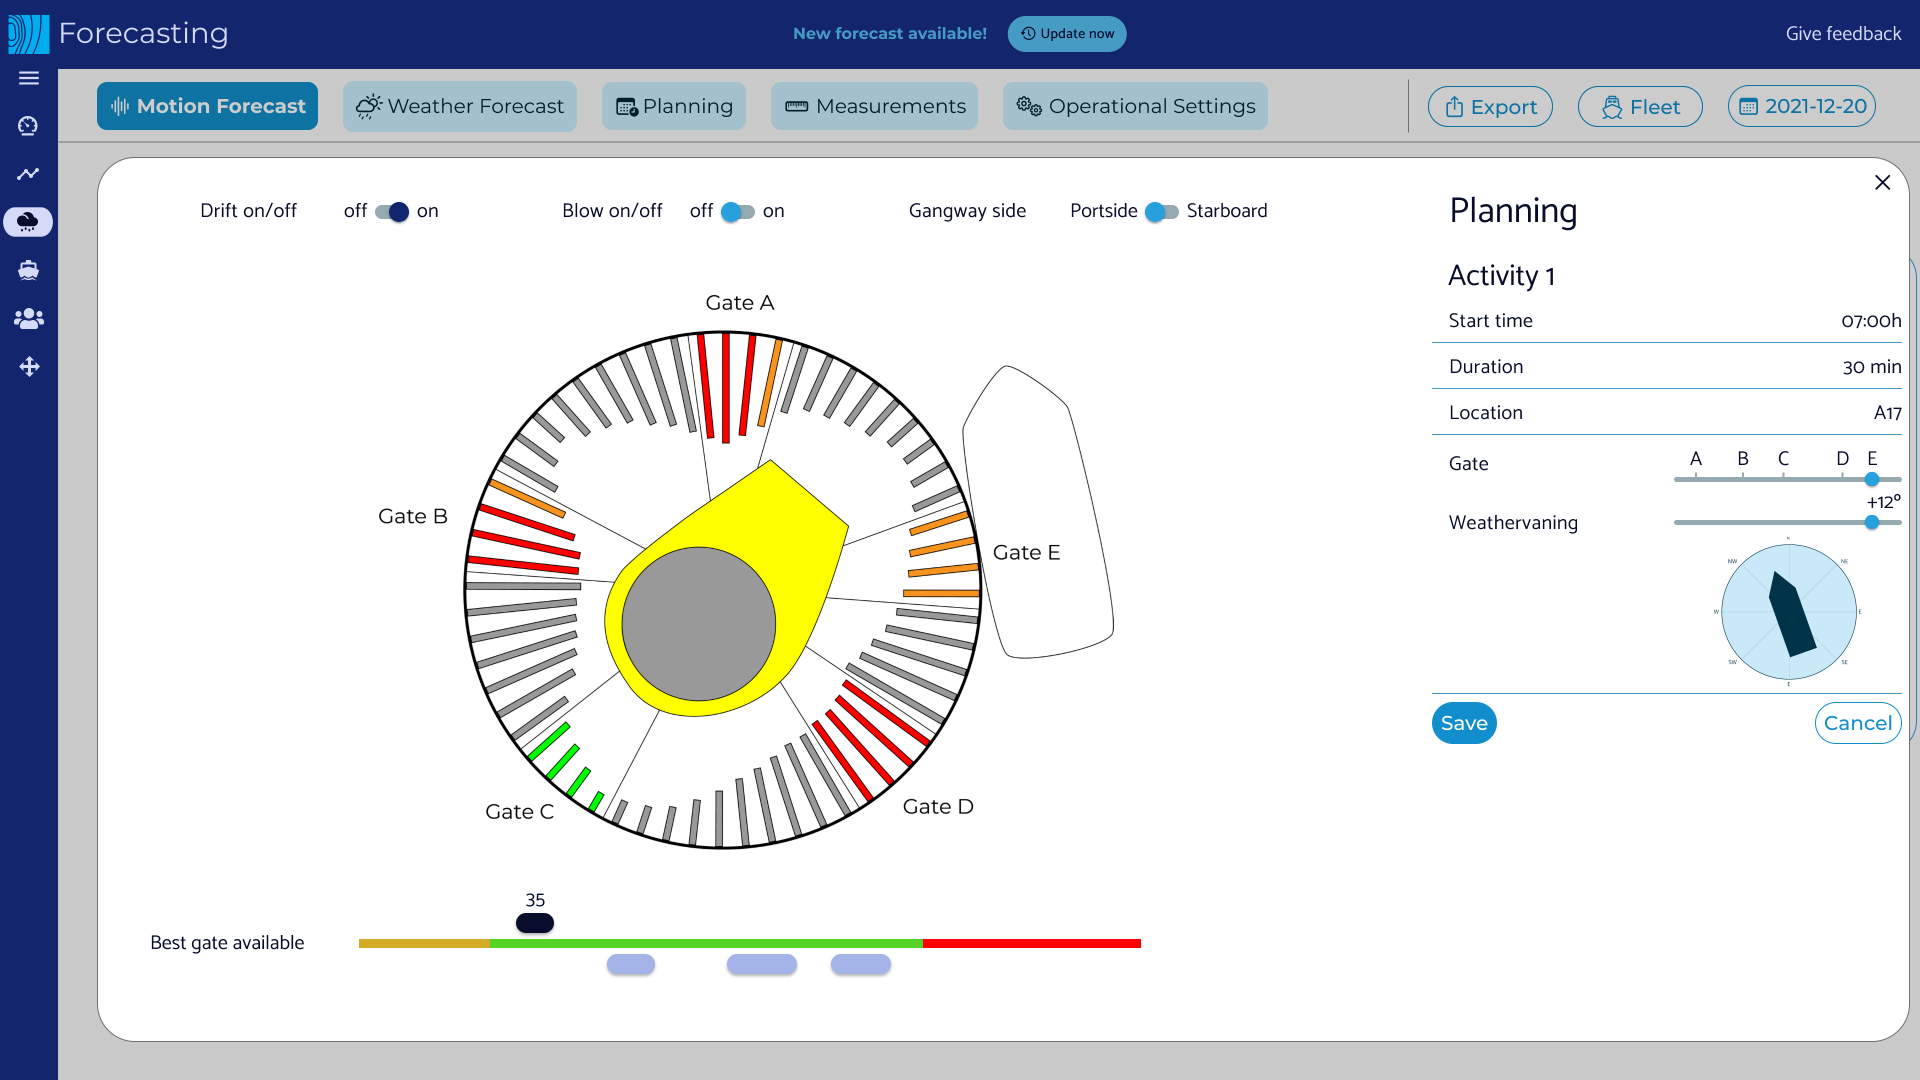
Task: Select the four-arrow move sidebar icon
Action: (29, 367)
